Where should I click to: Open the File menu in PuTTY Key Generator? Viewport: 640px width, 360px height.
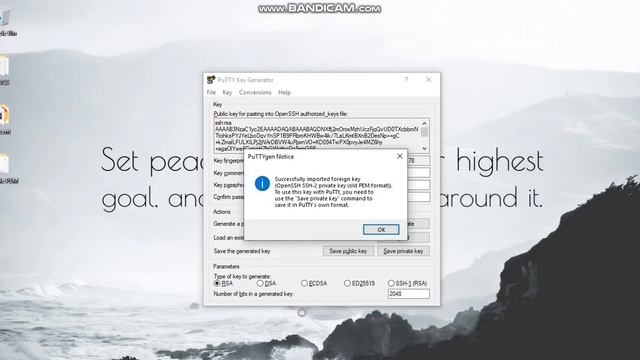click(x=211, y=93)
